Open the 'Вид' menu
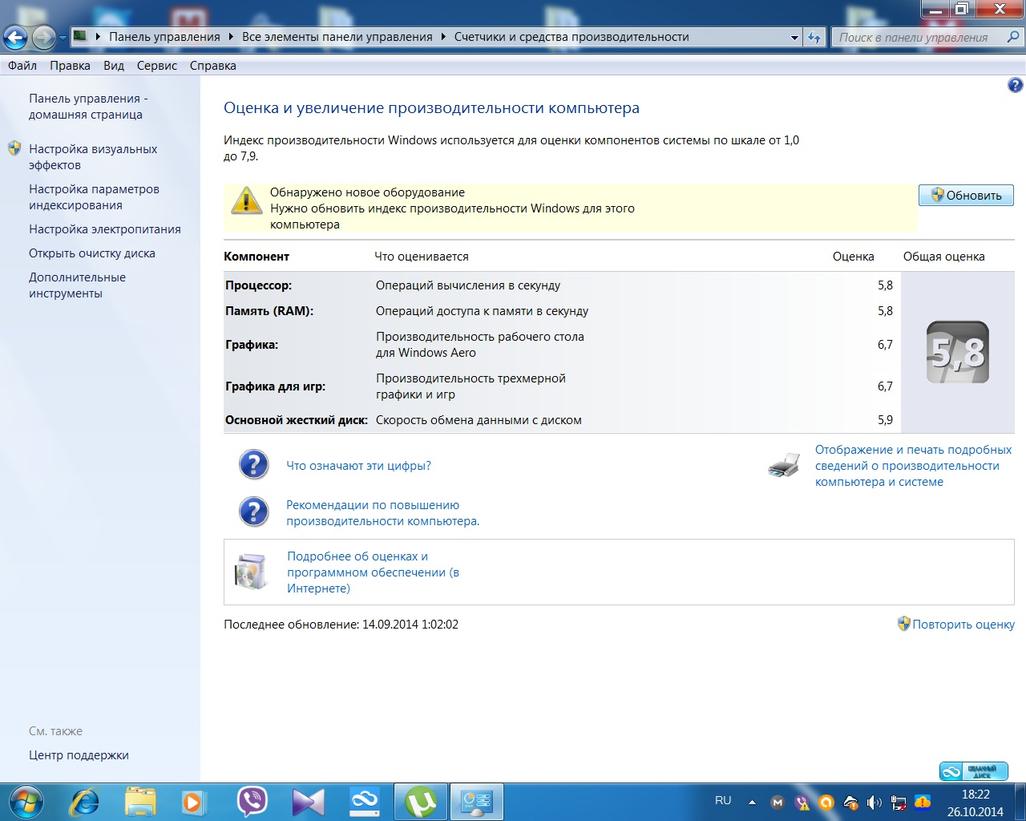1026x821 pixels. pyautogui.click(x=114, y=65)
